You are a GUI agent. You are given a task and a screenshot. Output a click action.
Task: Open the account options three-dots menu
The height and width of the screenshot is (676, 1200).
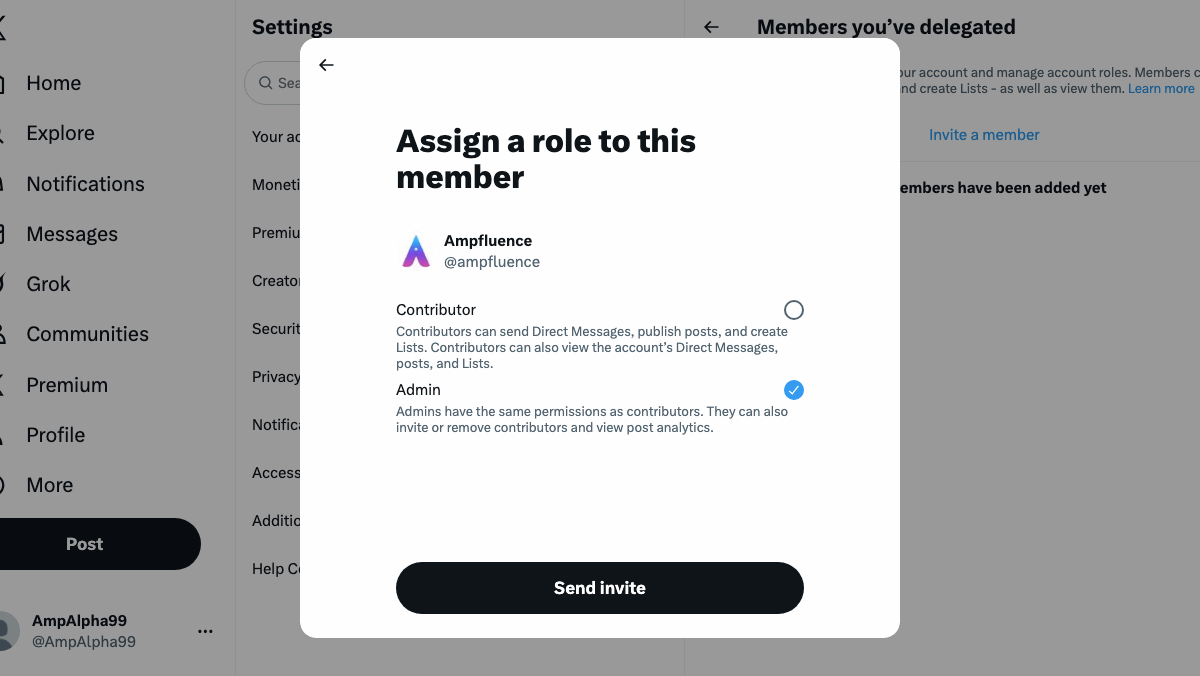tap(206, 631)
